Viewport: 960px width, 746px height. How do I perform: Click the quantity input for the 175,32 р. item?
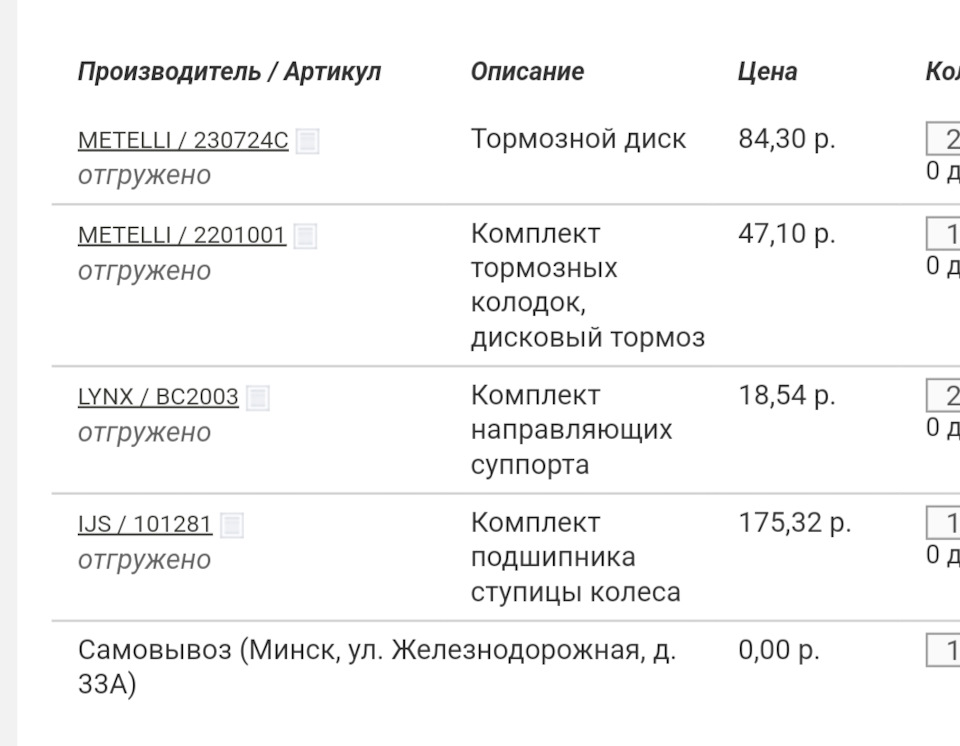[x=944, y=523]
